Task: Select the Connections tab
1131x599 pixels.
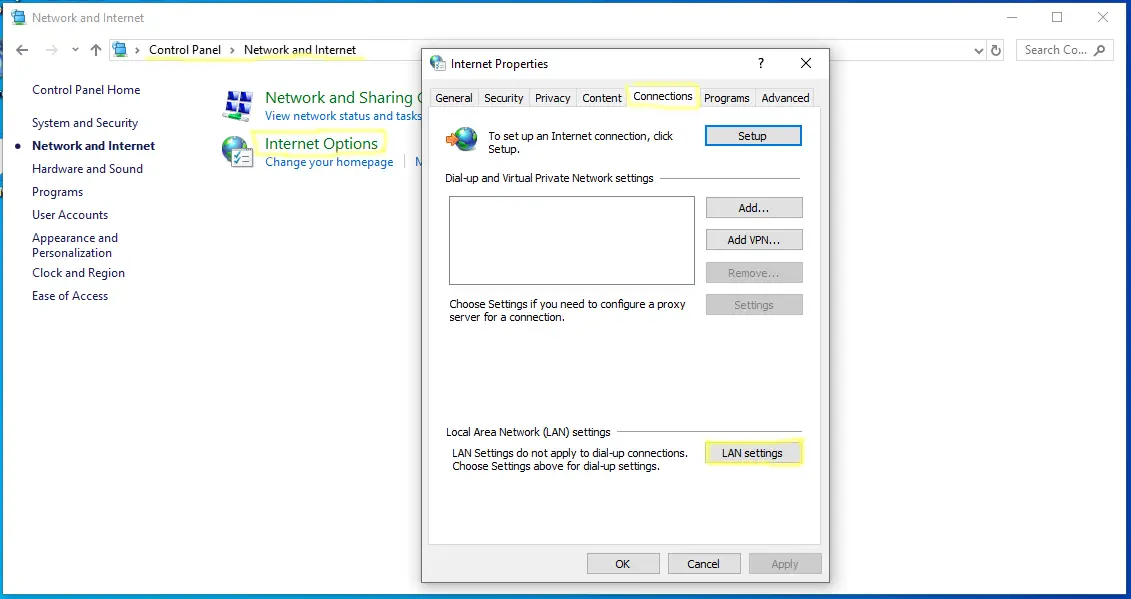Action: [663, 97]
